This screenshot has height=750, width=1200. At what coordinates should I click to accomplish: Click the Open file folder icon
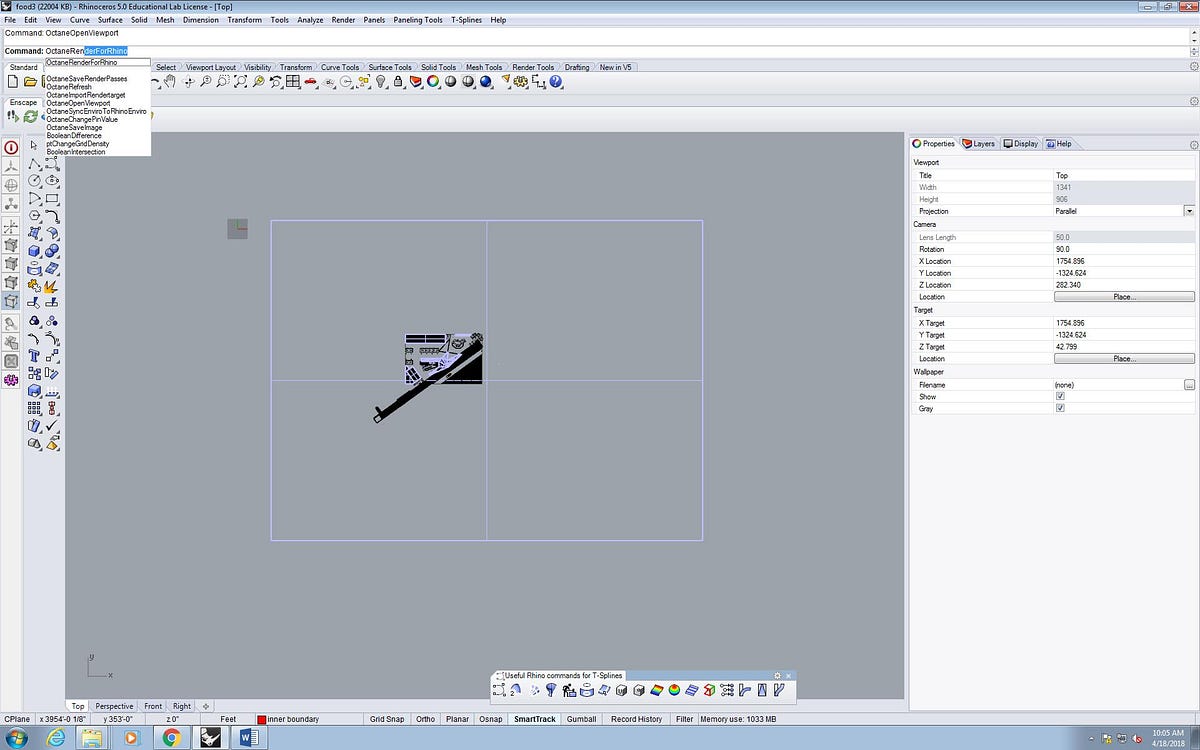30,82
